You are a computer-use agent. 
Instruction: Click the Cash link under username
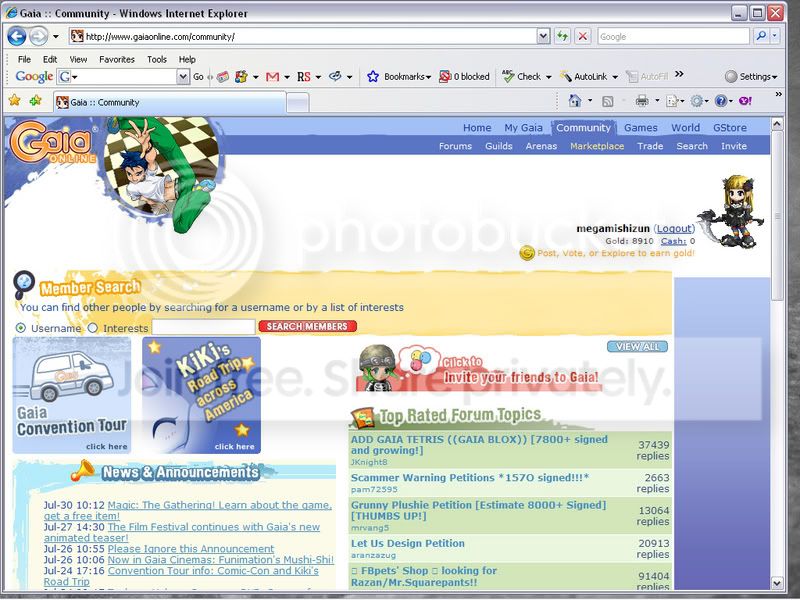pos(673,241)
